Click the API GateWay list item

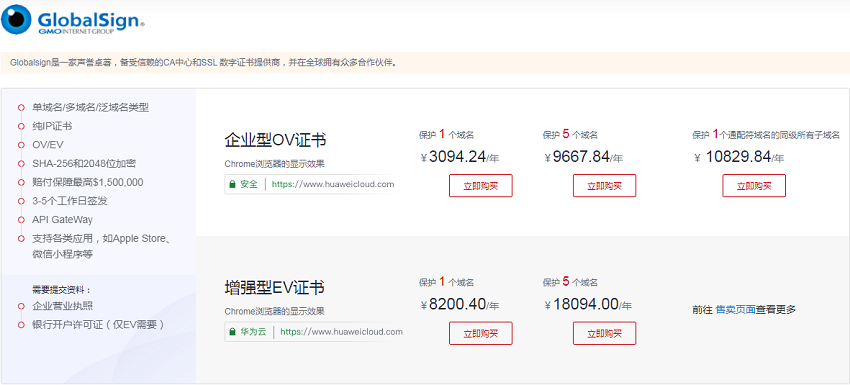tap(62, 220)
